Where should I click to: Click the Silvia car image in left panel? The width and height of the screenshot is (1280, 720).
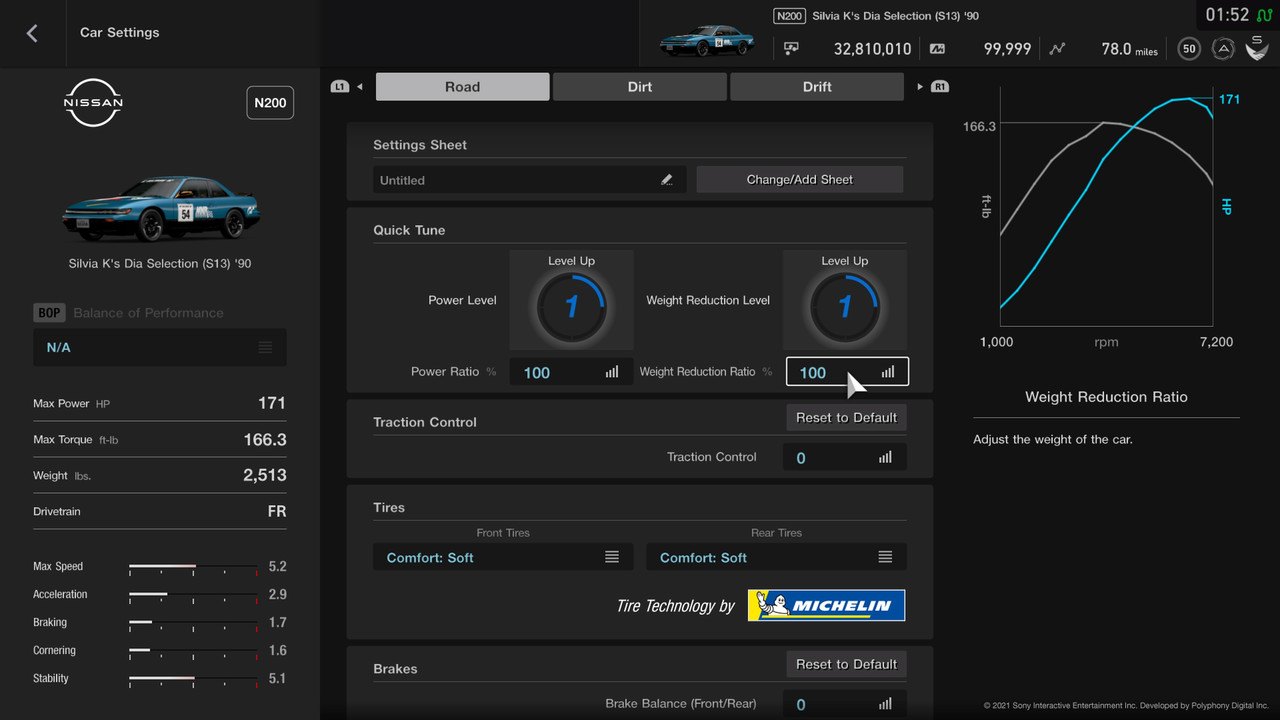tap(160, 207)
